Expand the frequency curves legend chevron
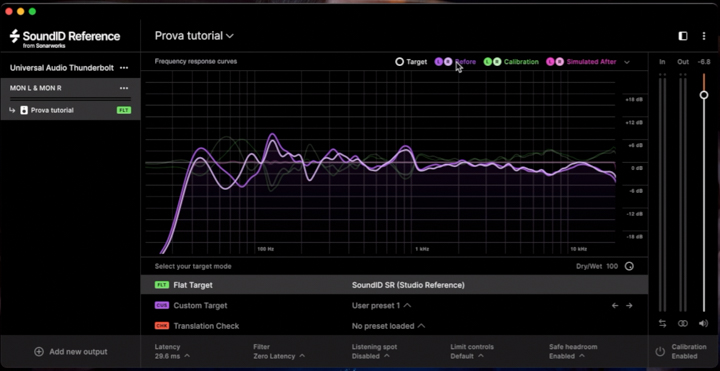Image resolution: width=720 pixels, height=371 pixels. coord(627,62)
